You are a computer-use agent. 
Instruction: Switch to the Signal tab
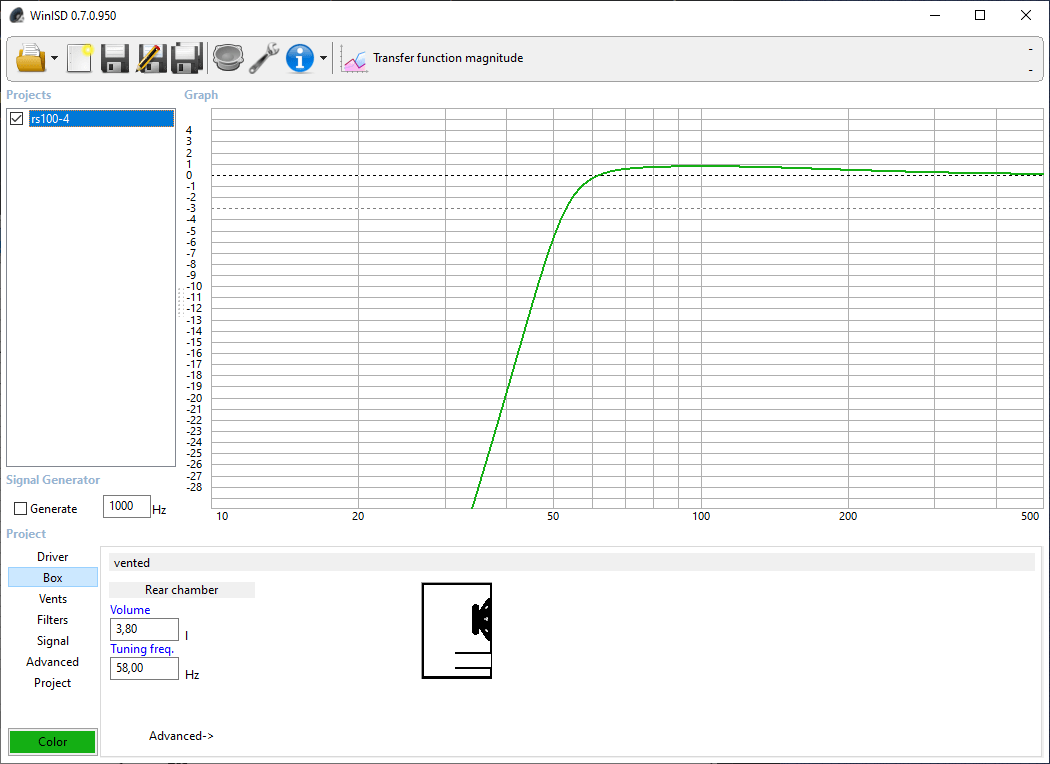(x=53, y=641)
